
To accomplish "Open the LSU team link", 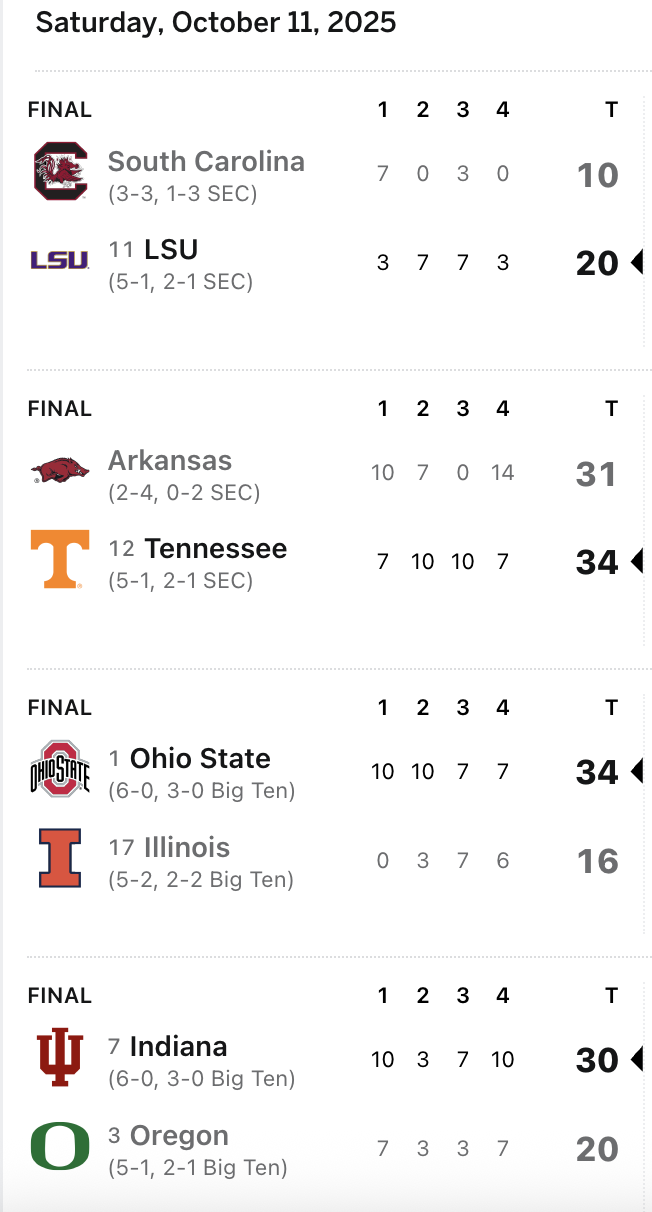I will pyautogui.click(x=171, y=249).
